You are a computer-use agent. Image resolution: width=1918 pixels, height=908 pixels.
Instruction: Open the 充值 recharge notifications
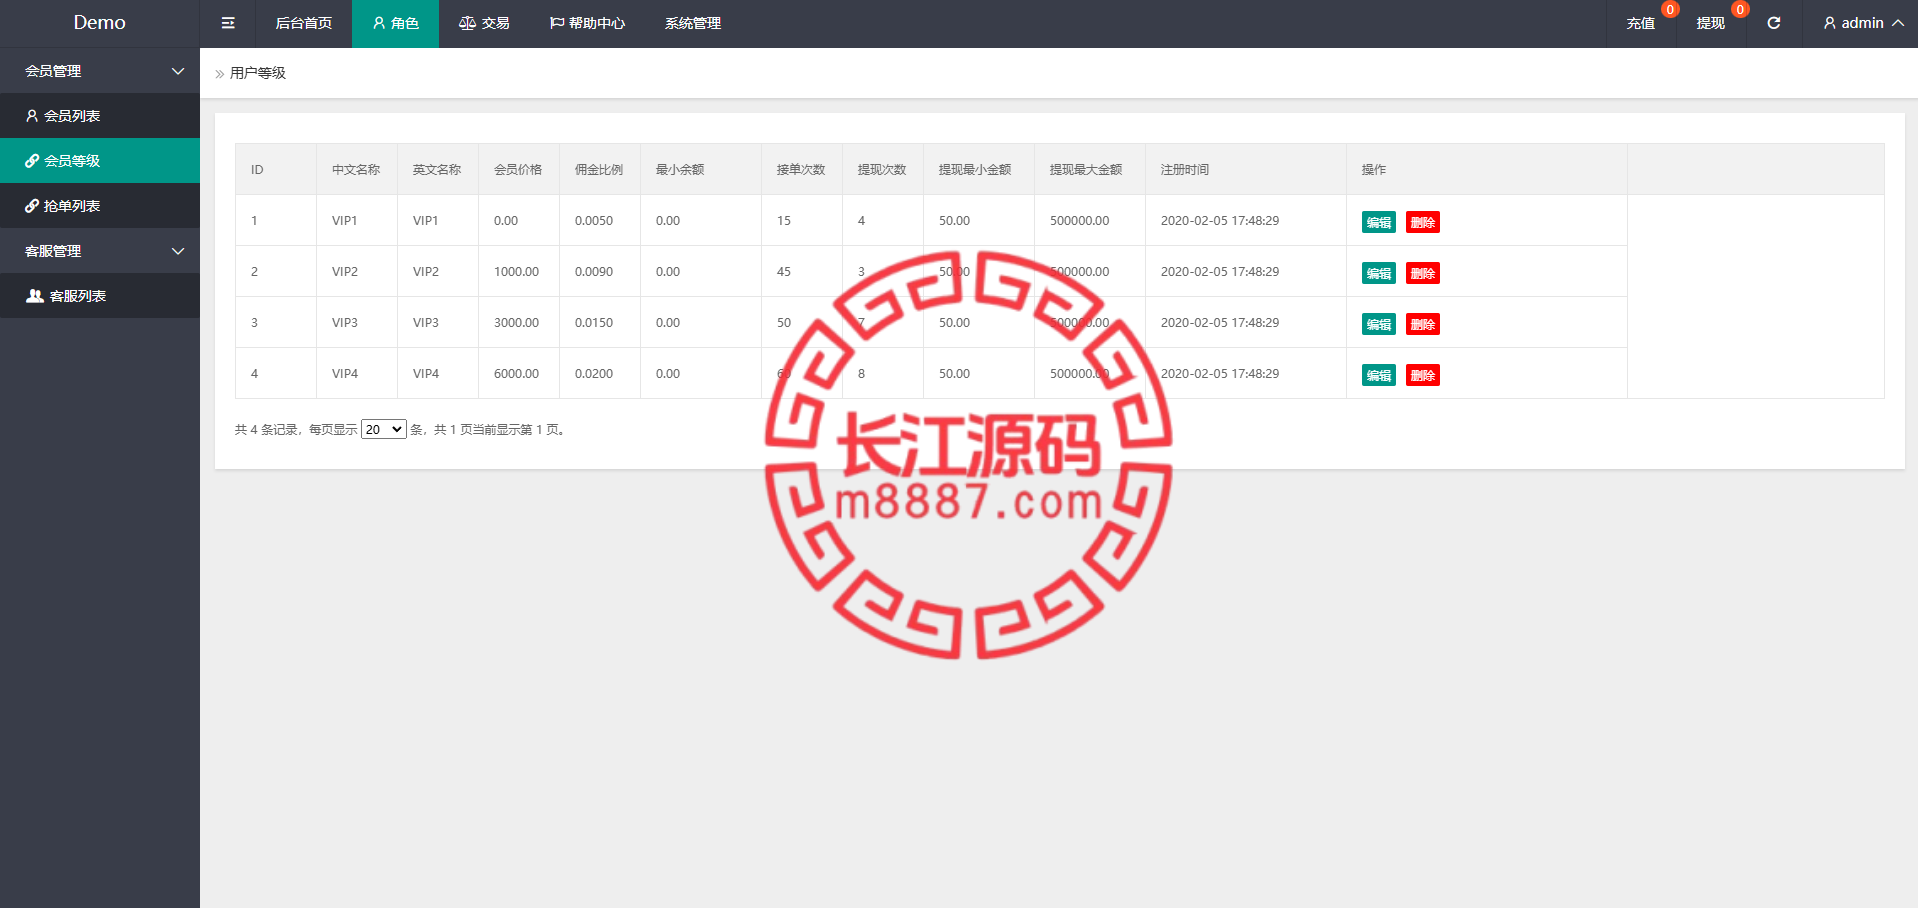pos(1640,23)
